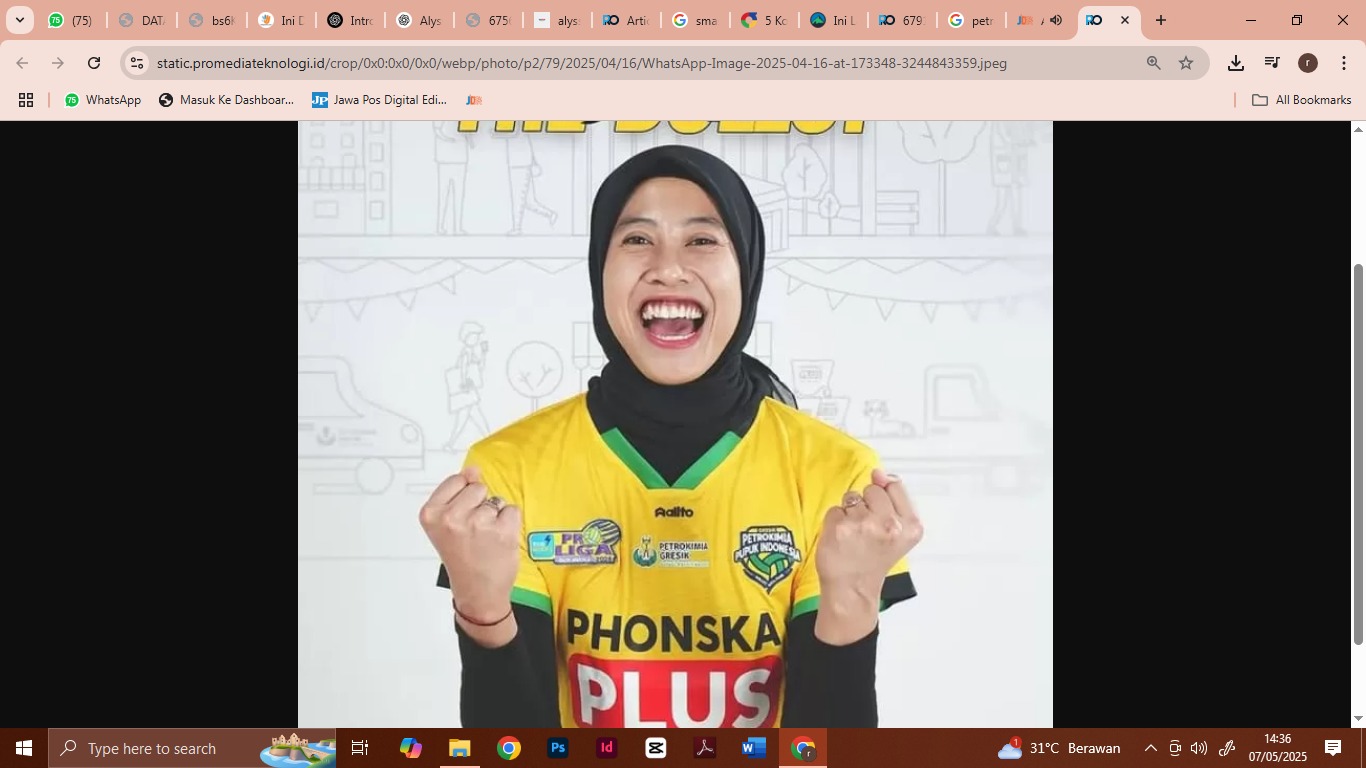Open CapCut from the taskbar

pyautogui.click(x=656, y=748)
